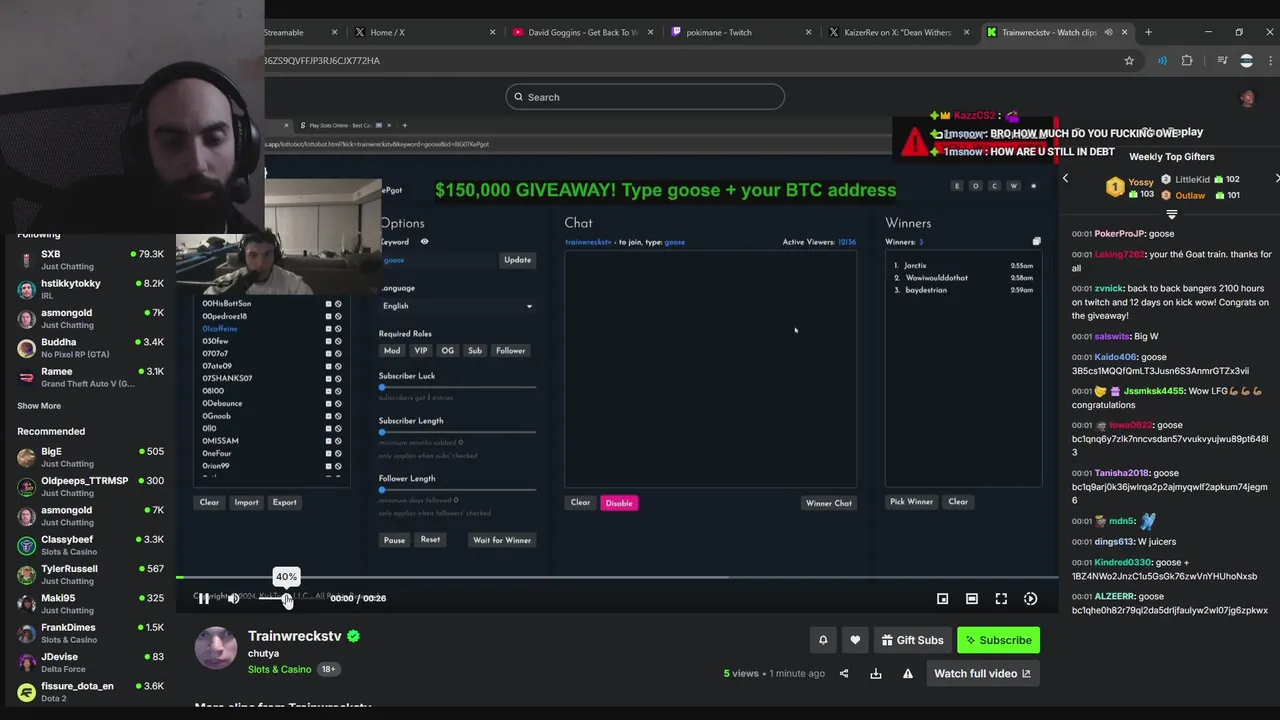Open the Slots & Casino category link
1280x720 pixels.
(x=279, y=669)
